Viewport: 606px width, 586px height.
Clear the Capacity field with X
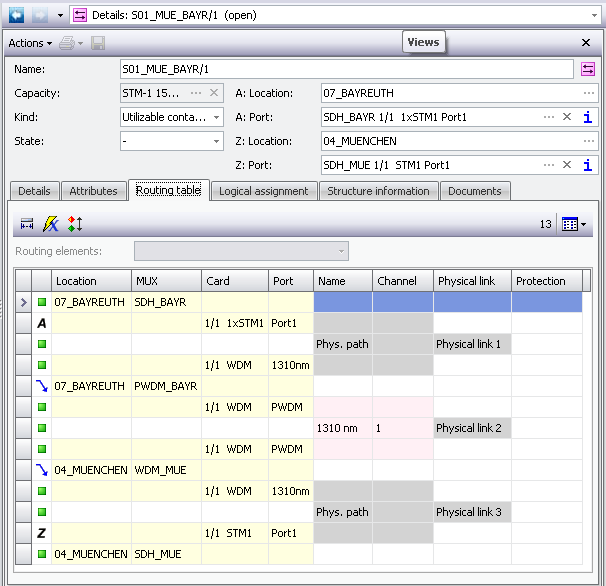[214, 93]
